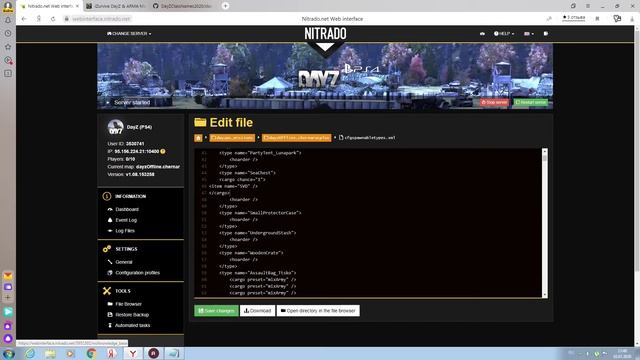Open a new browser tab
This screenshot has width=640, height=360.
pyautogui.click(x=225, y=6)
